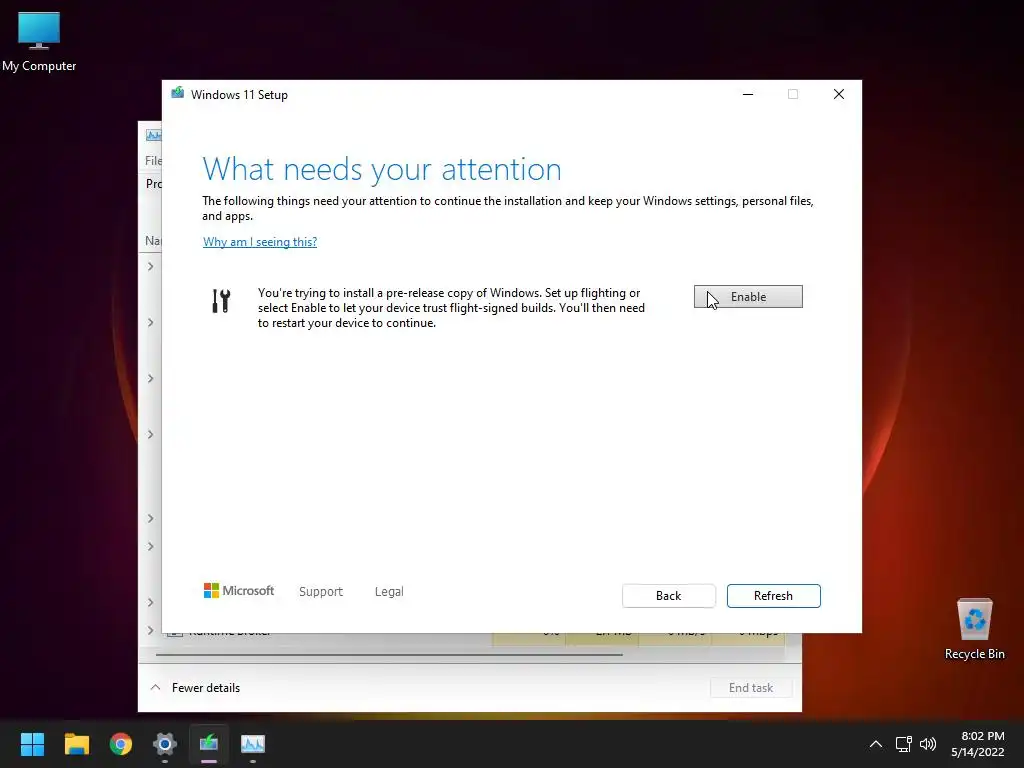This screenshot has width=1024, height=768.
Task: Click Task Manager's horizontal scrollbar
Action: [x=389, y=654]
